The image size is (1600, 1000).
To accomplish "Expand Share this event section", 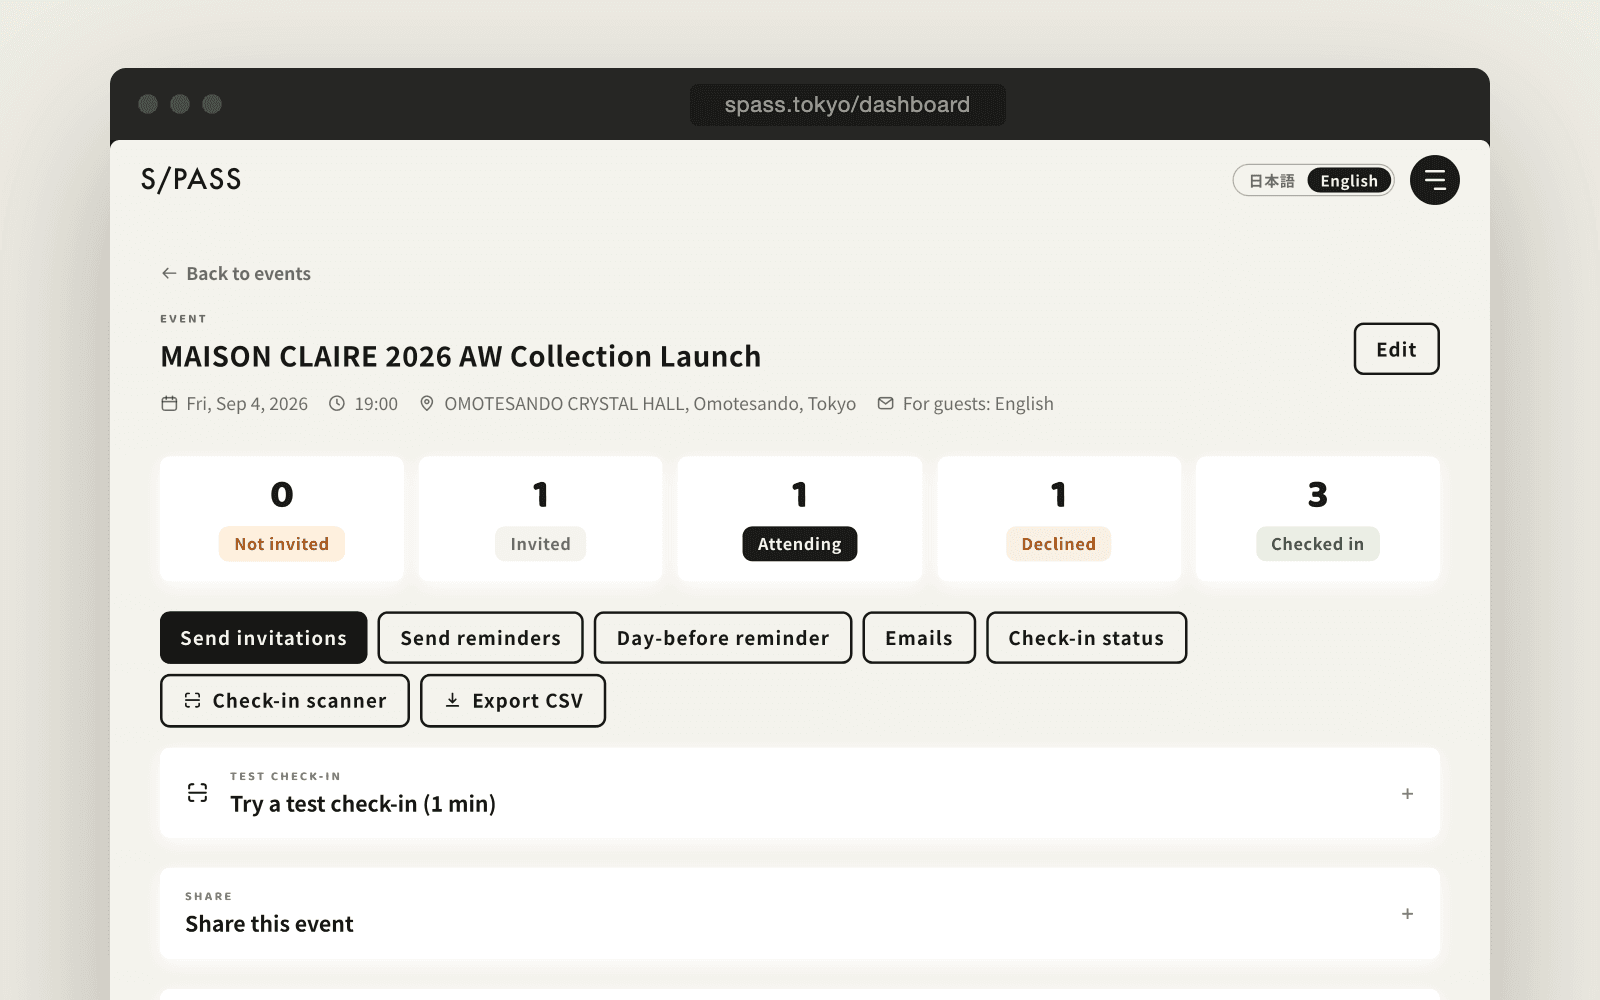I will pyautogui.click(x=1407, y=913).
